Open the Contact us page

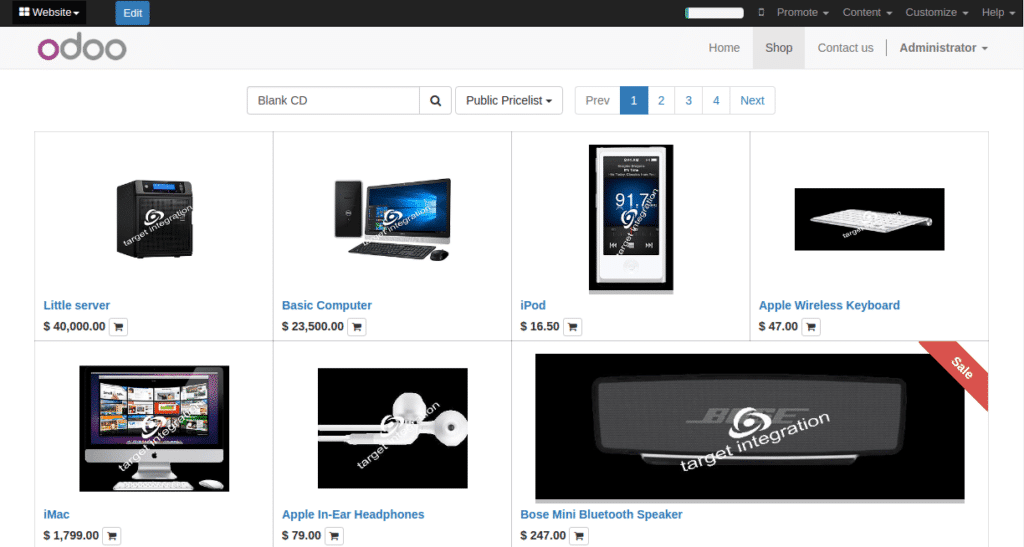pos(845,48)
